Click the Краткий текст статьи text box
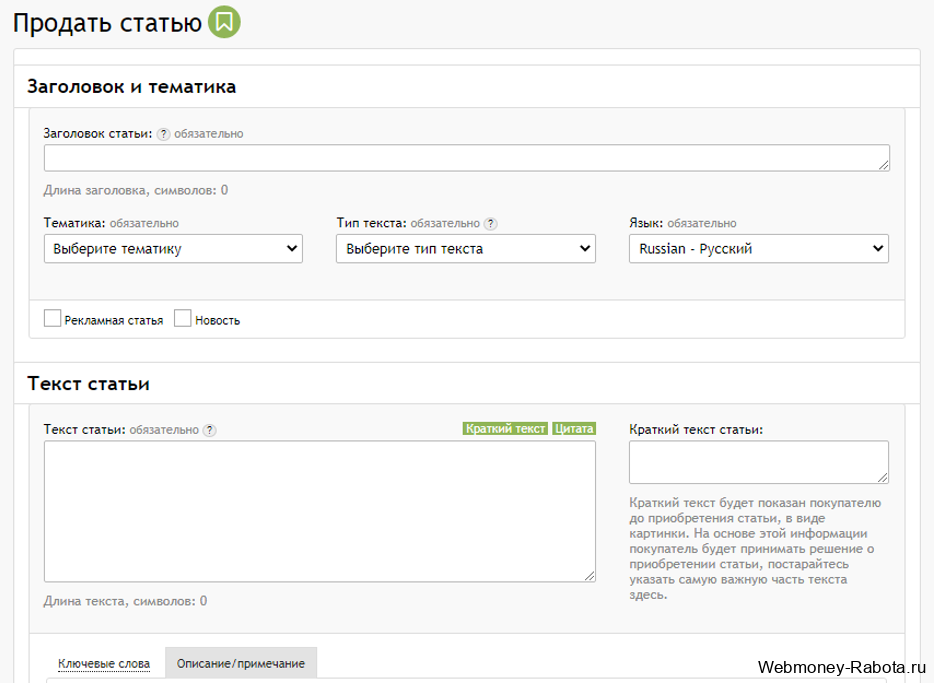 pos(758,462)
